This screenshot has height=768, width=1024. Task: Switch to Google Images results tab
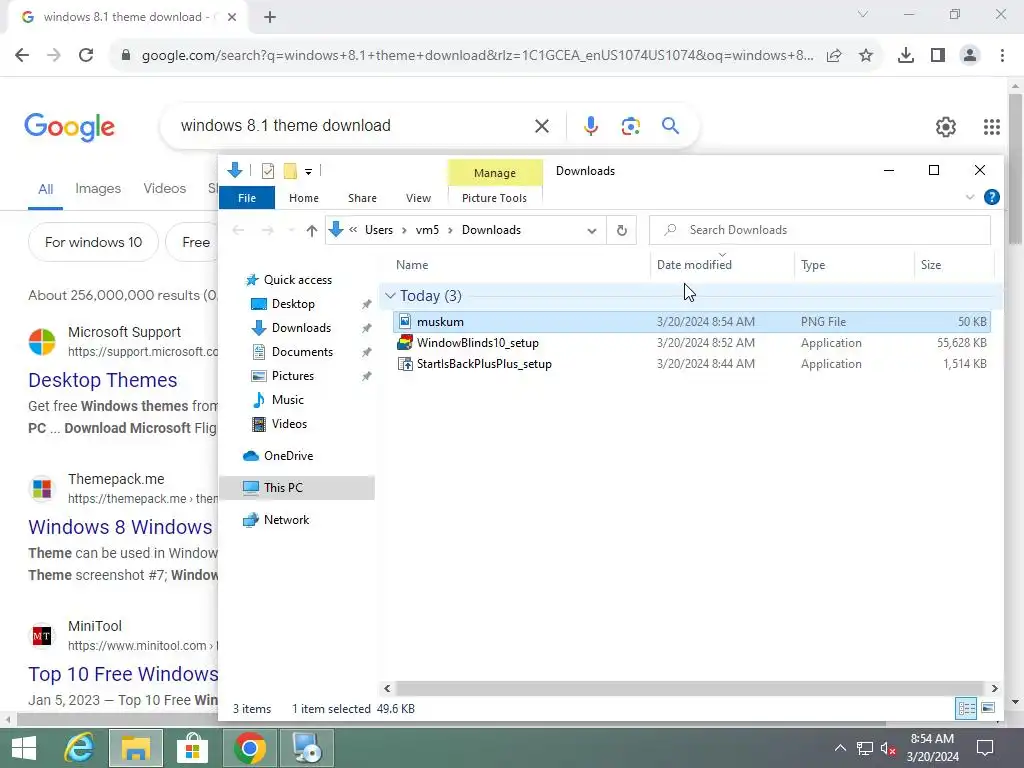[98, 189]
